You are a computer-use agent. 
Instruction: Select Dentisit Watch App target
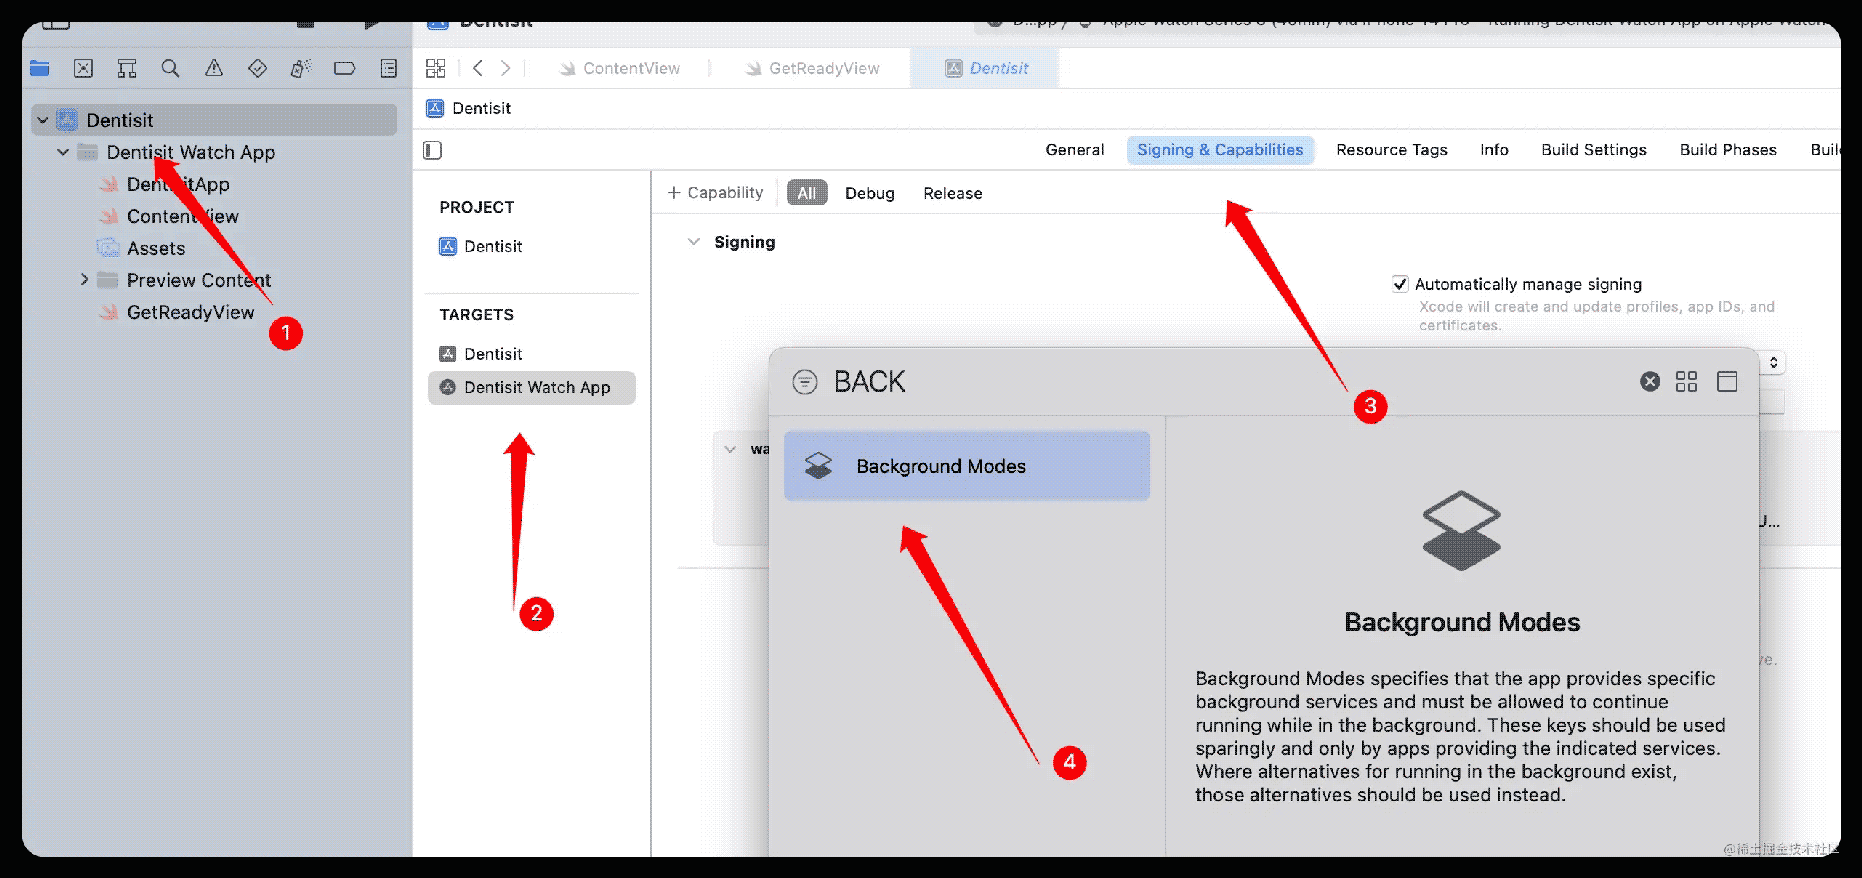click(532, 387)
